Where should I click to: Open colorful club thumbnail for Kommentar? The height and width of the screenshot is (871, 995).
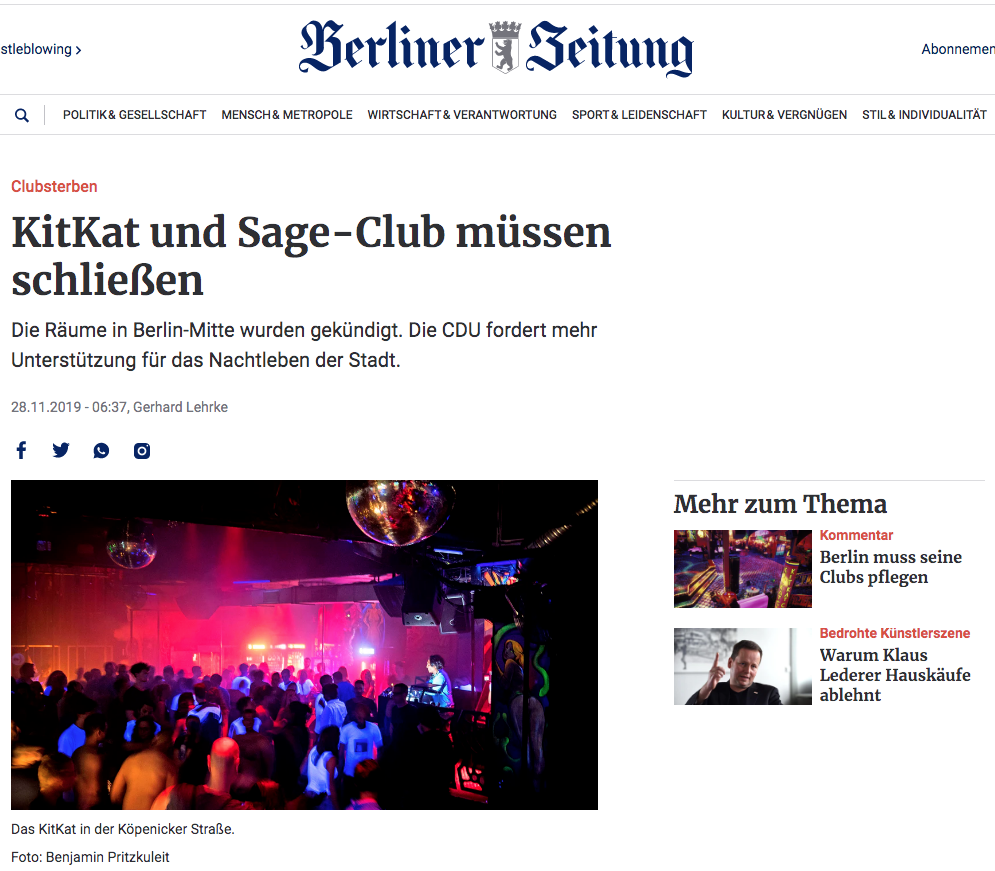click(742, 568)
